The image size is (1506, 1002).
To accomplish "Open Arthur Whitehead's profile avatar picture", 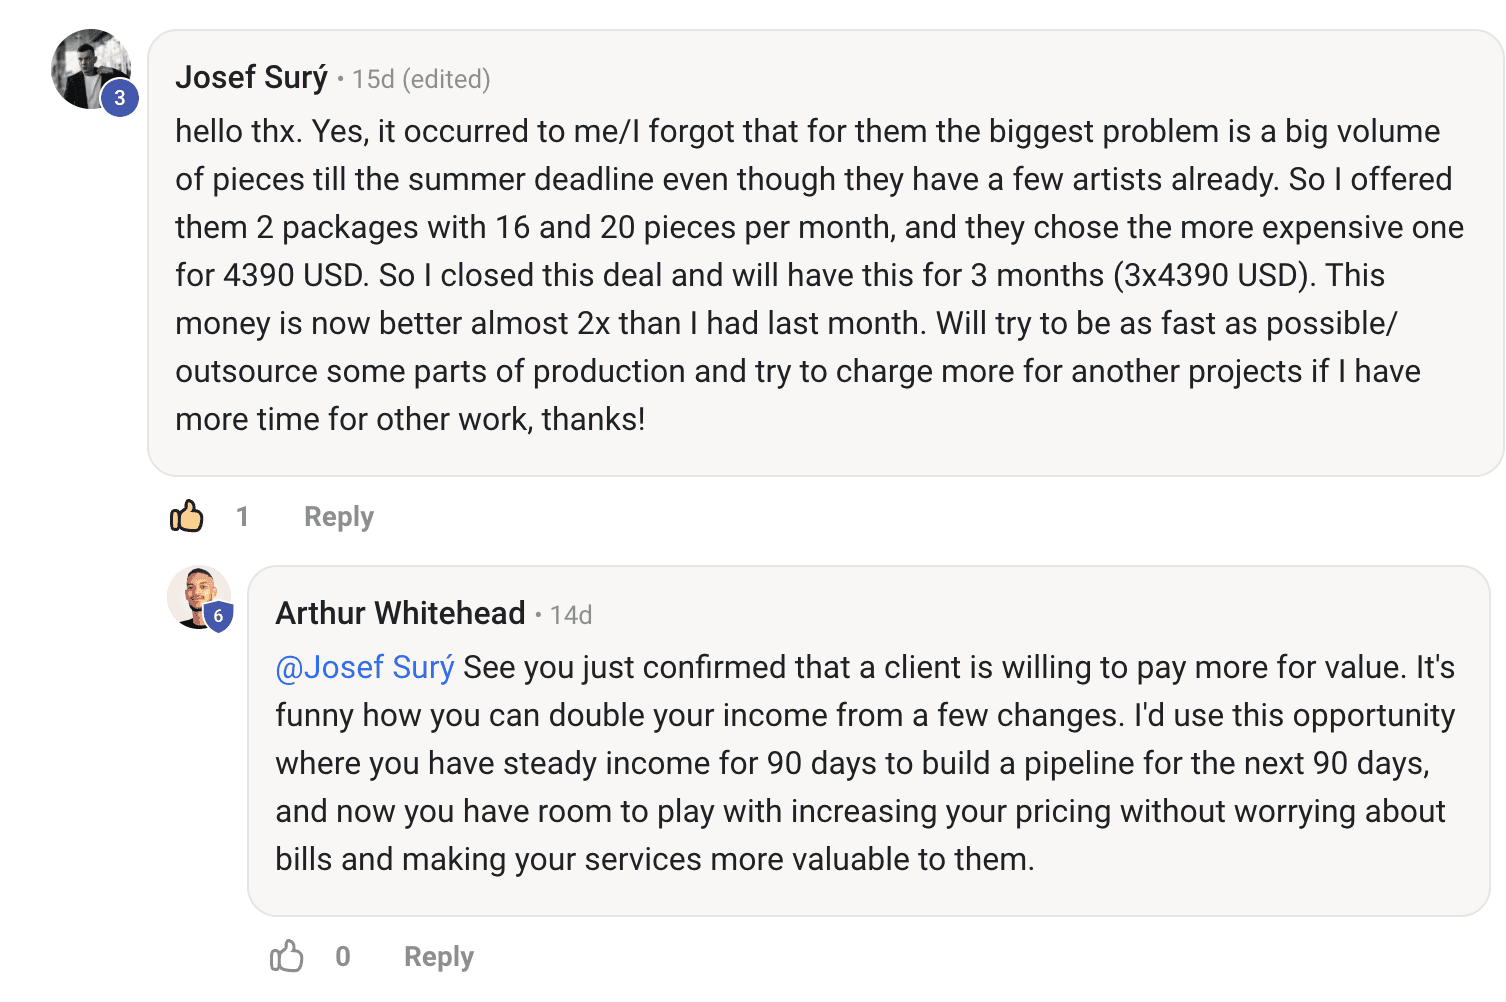I will tap(199, 597).
